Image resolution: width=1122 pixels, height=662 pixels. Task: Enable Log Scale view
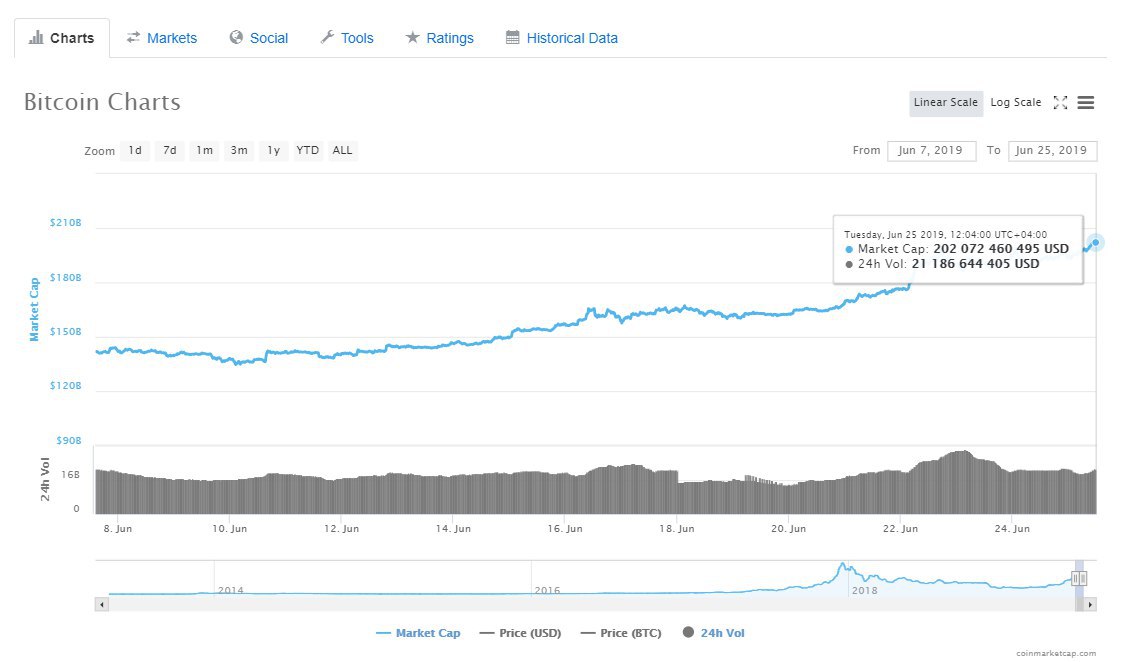pos(1015,102)
